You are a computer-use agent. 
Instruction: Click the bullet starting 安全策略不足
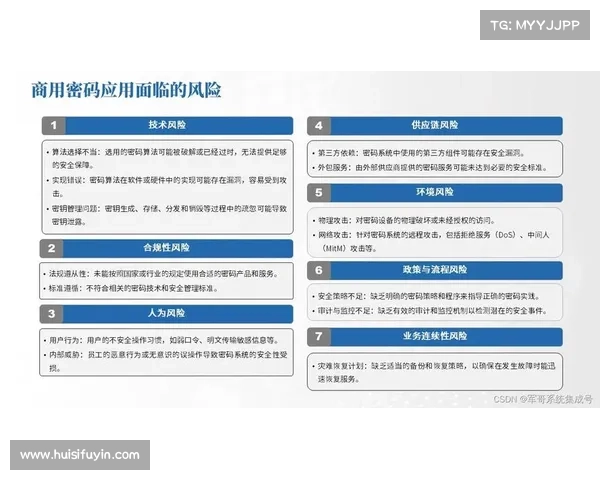pyautogui.click(x=427, y=296)
